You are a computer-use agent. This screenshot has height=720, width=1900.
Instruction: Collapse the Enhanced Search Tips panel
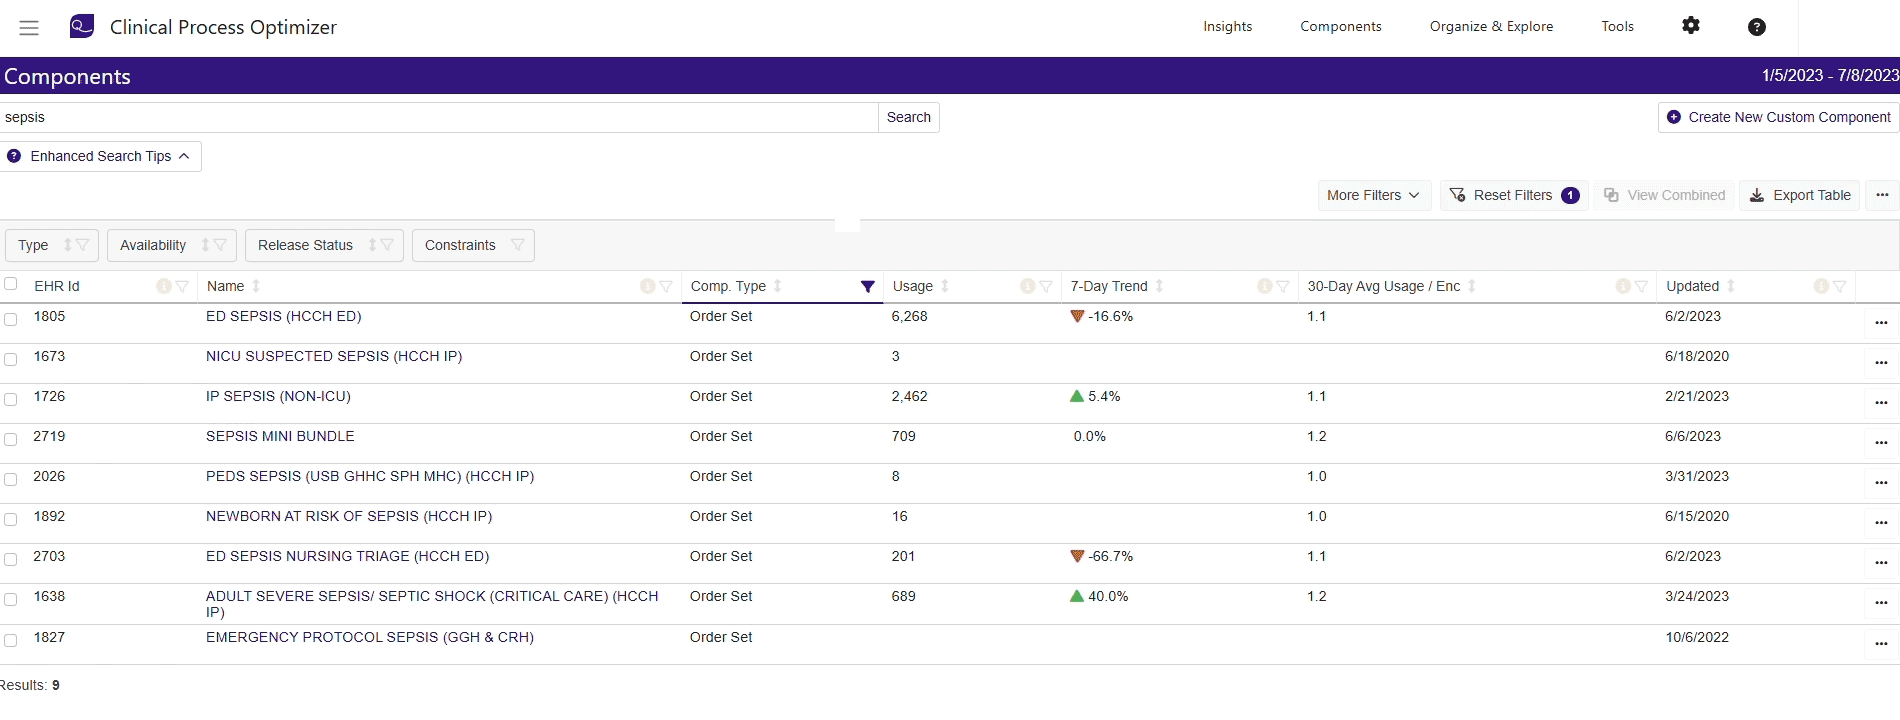(x=100, y=156)
